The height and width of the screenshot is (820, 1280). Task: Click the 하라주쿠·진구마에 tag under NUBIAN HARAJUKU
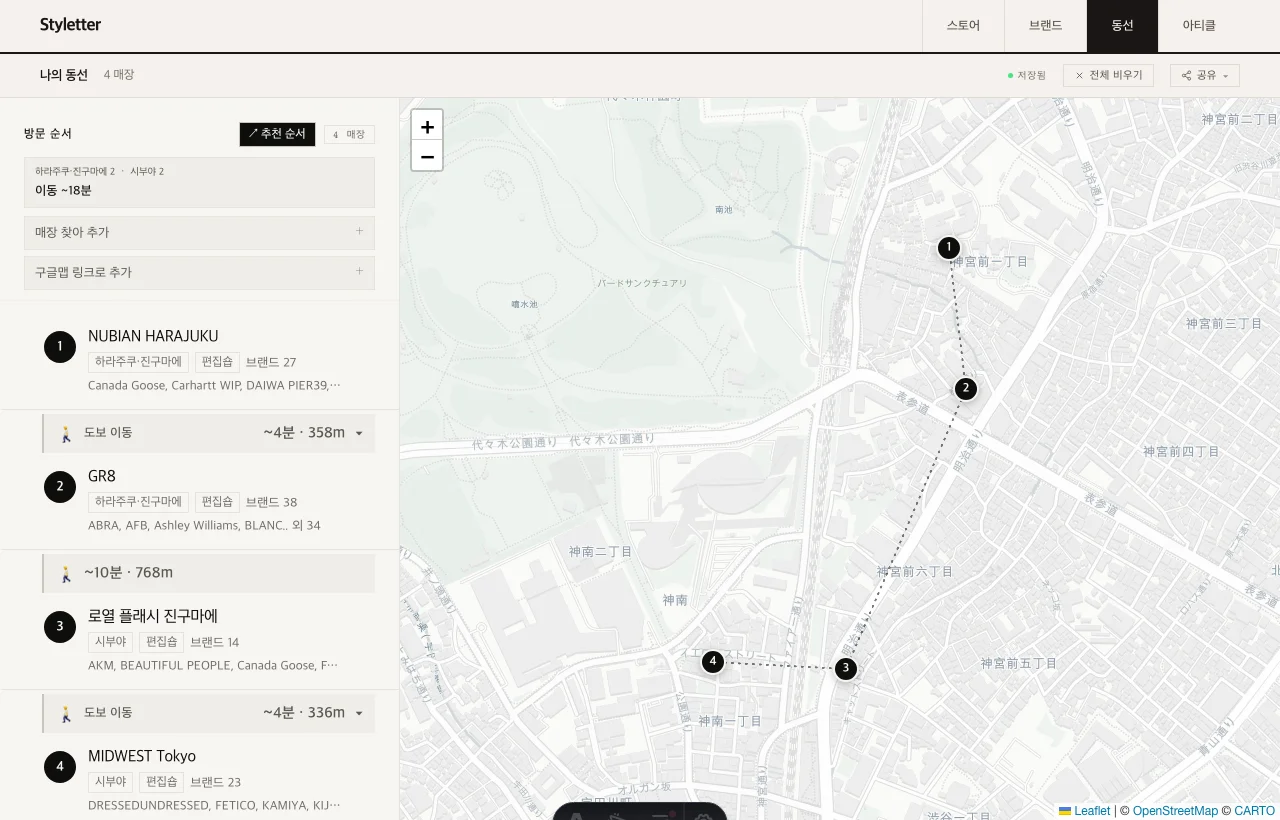pos(138,362)
